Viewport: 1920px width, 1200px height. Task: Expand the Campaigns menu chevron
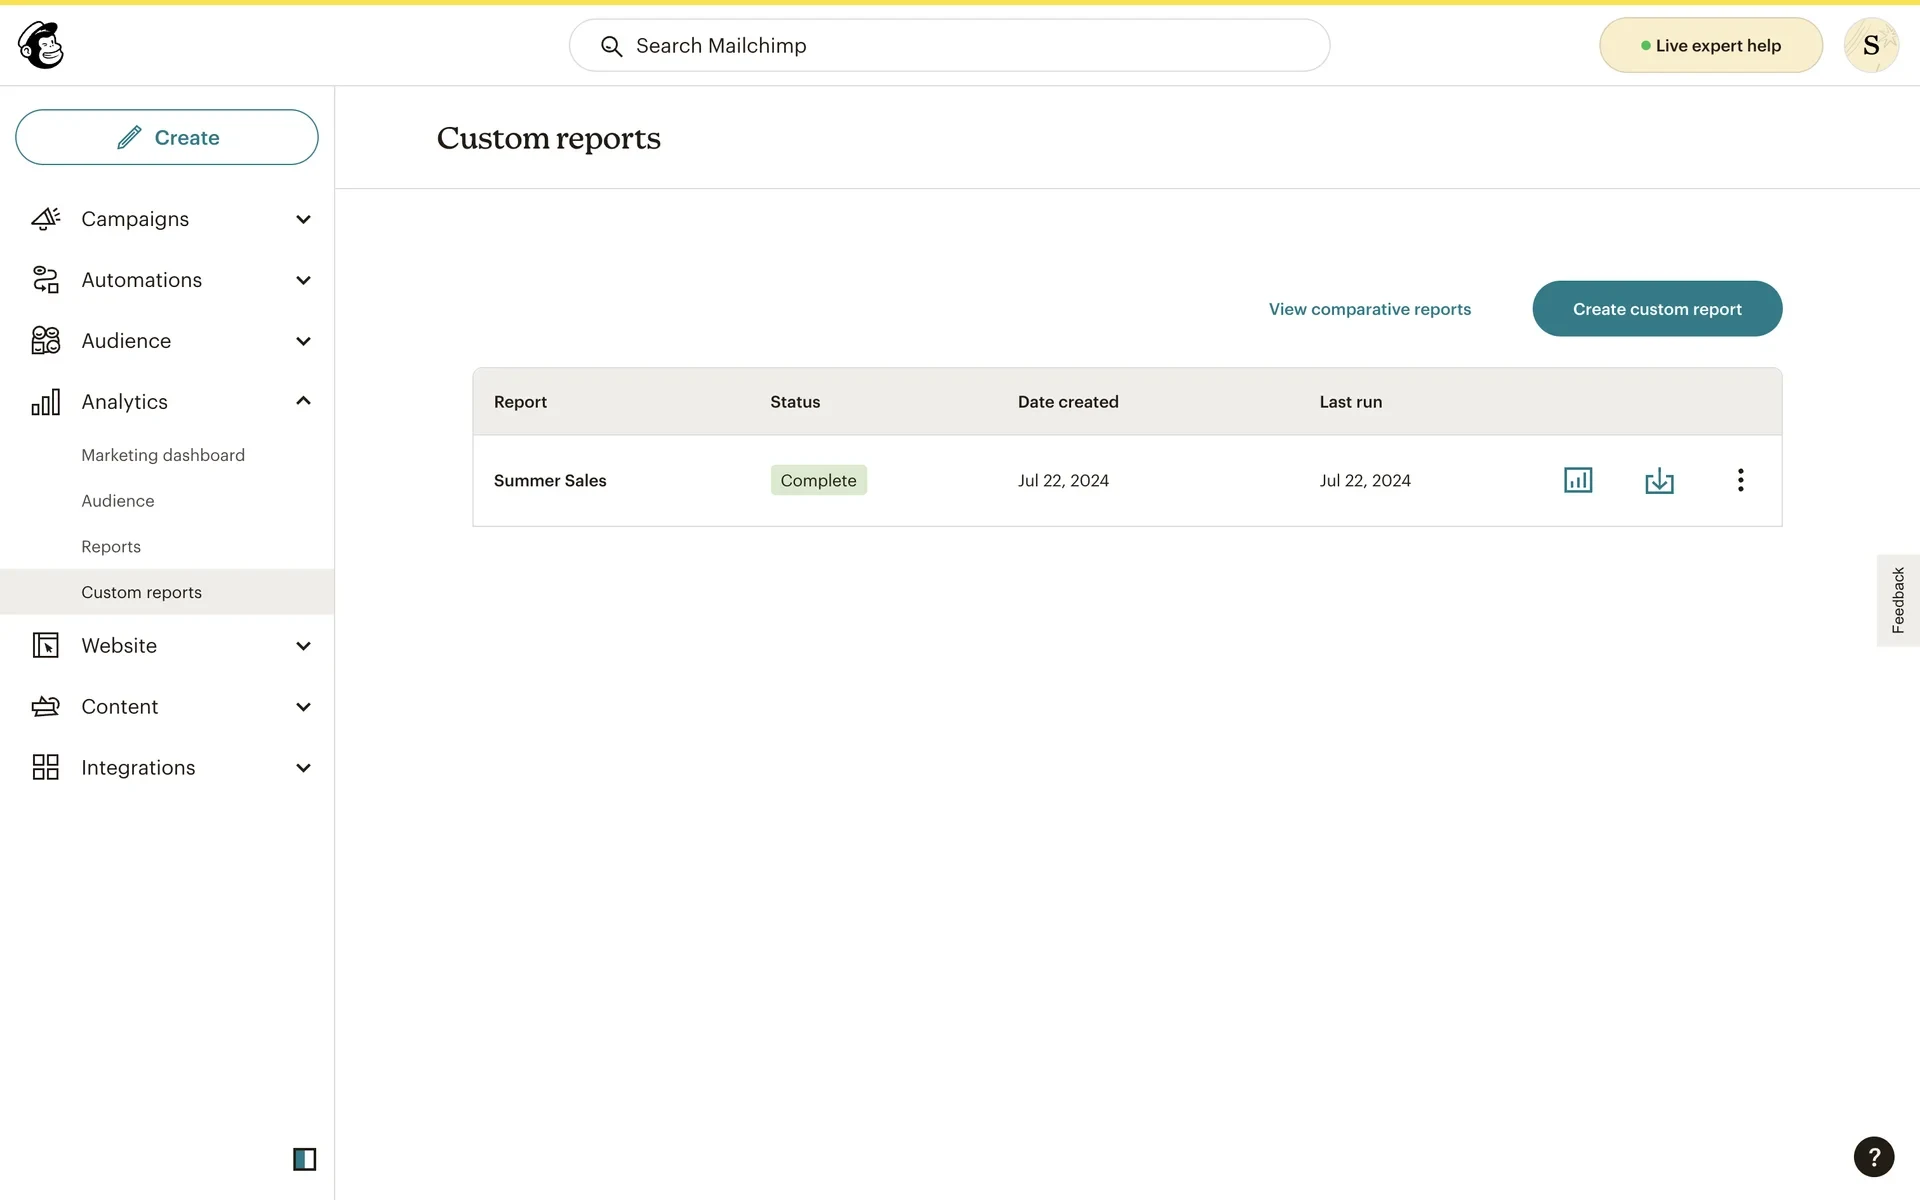point(303,219)
